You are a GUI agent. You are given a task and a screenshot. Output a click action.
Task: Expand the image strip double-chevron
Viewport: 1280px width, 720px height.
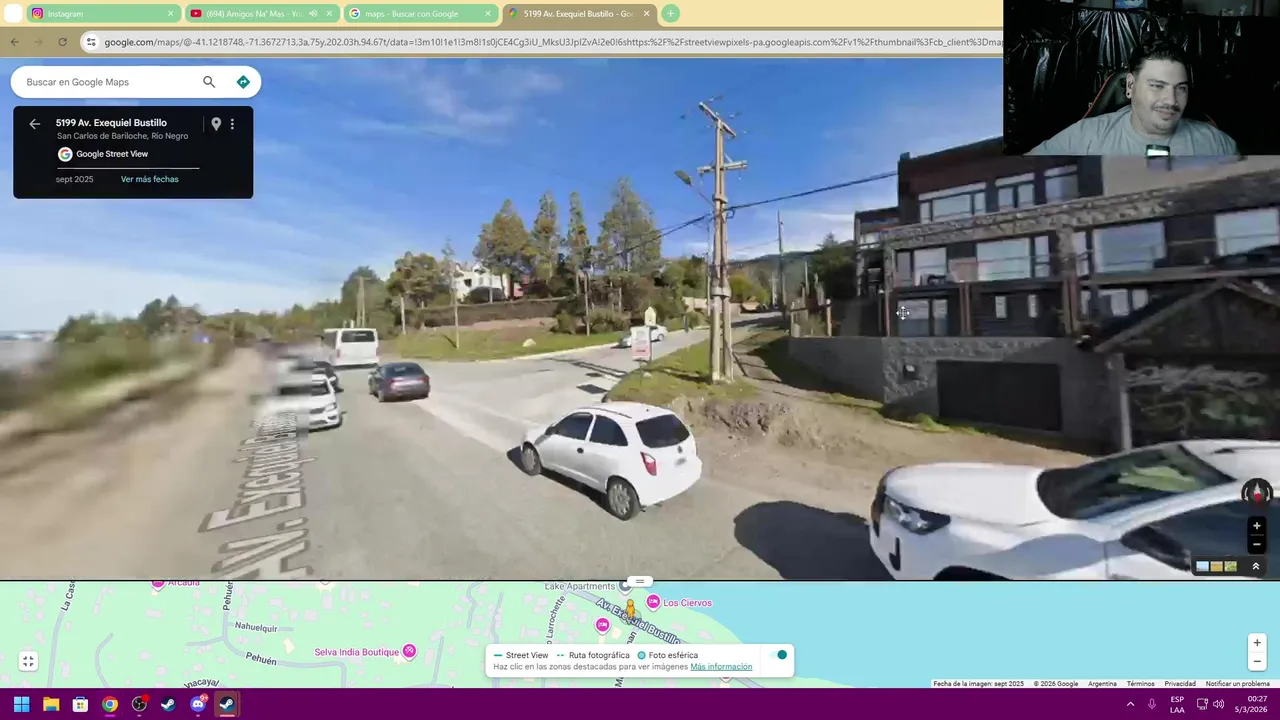click(1256, 566)
